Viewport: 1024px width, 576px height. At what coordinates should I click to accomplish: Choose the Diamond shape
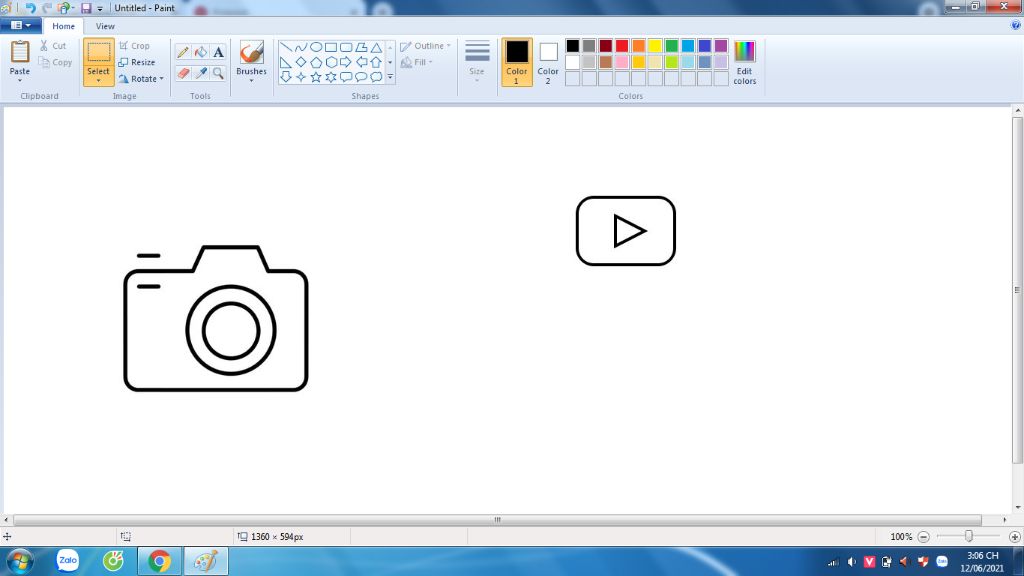pyautogui.click(x=301, y=63)
